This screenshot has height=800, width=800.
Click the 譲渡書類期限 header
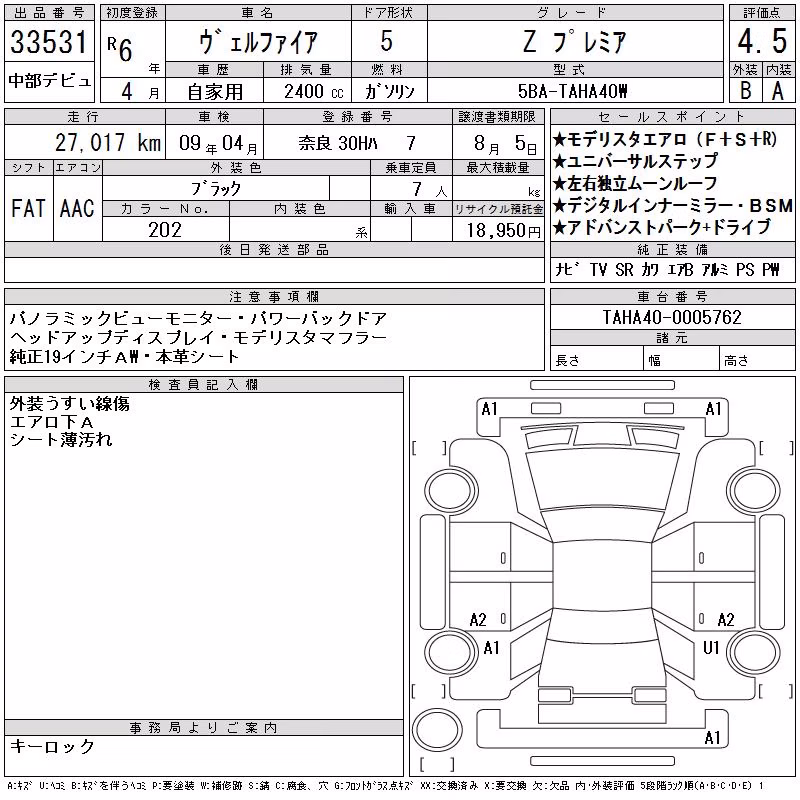pyautogui.click(x=497, y=116)
